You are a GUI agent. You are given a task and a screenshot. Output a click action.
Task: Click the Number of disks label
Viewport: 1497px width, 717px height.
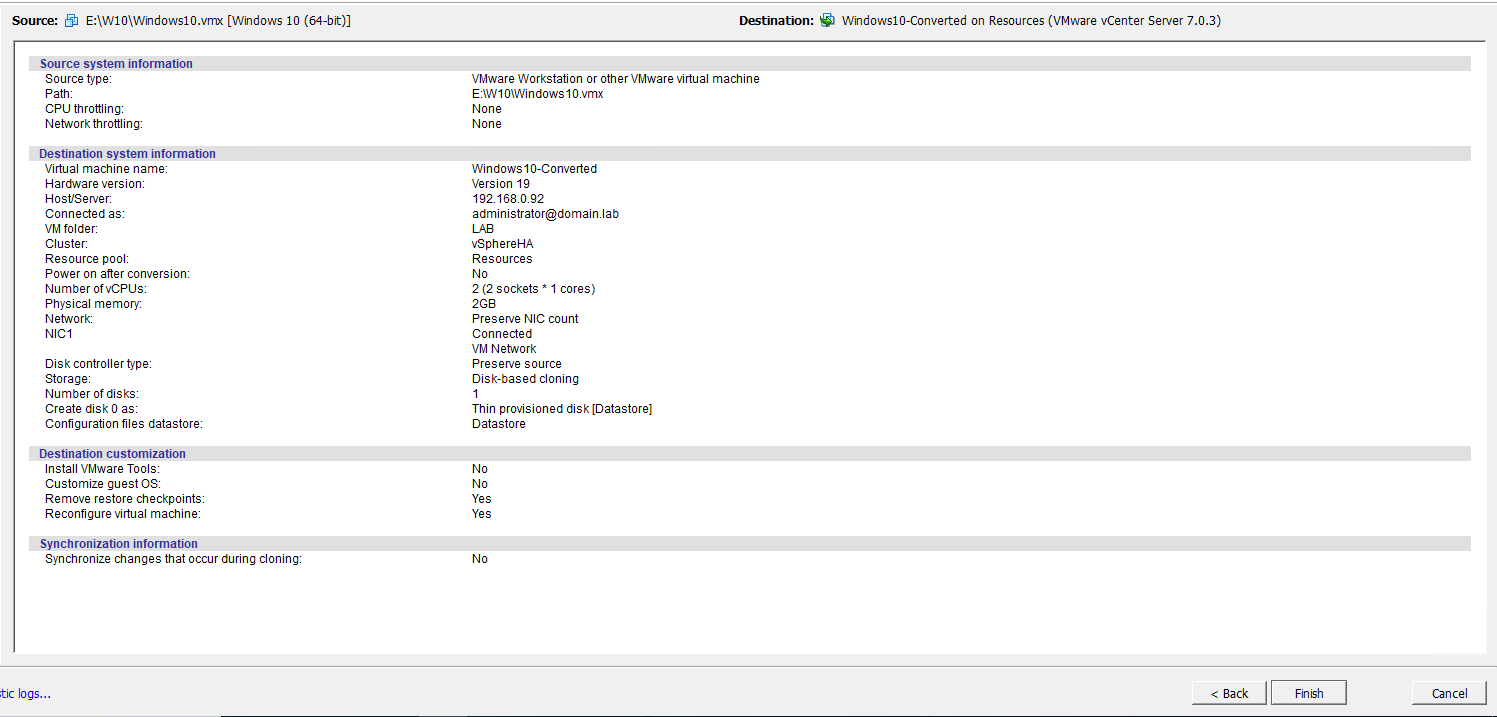(92, 394)
